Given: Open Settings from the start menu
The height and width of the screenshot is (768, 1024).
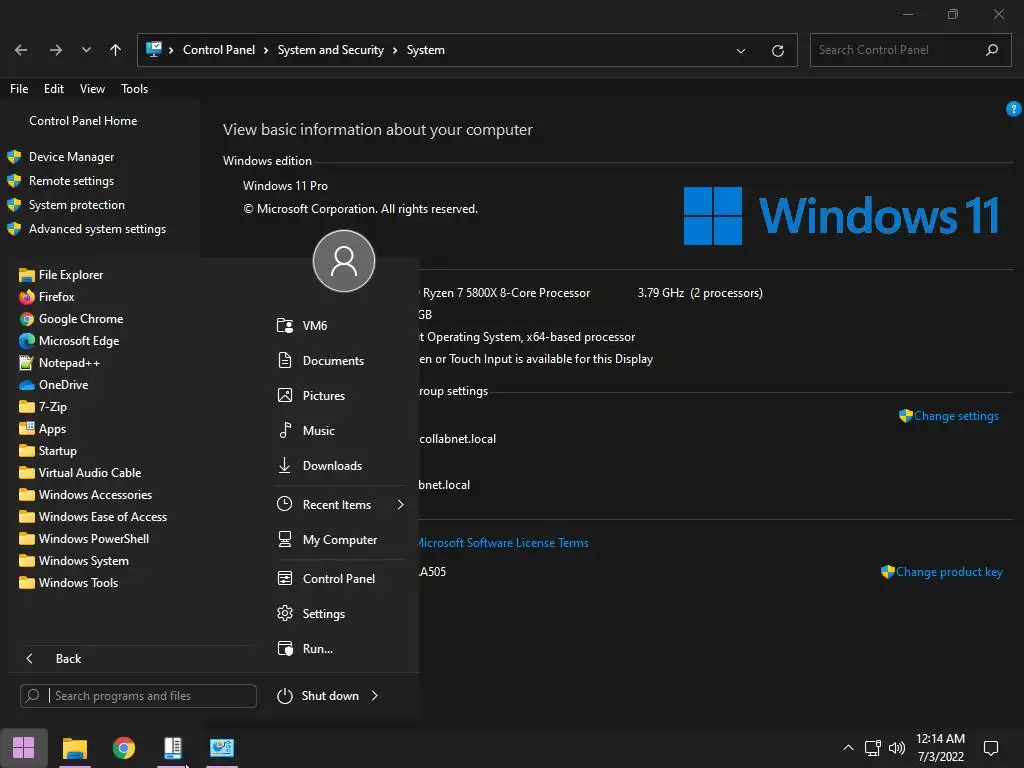Looking at the screenshot, I should coord(323,614).
